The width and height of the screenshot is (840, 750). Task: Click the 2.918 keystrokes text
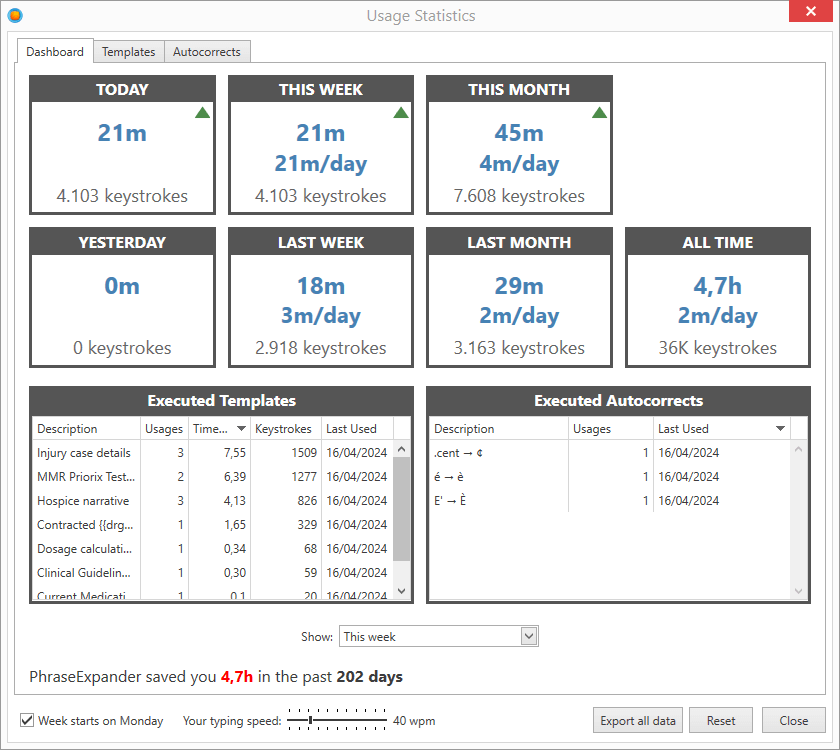[320, 348]
